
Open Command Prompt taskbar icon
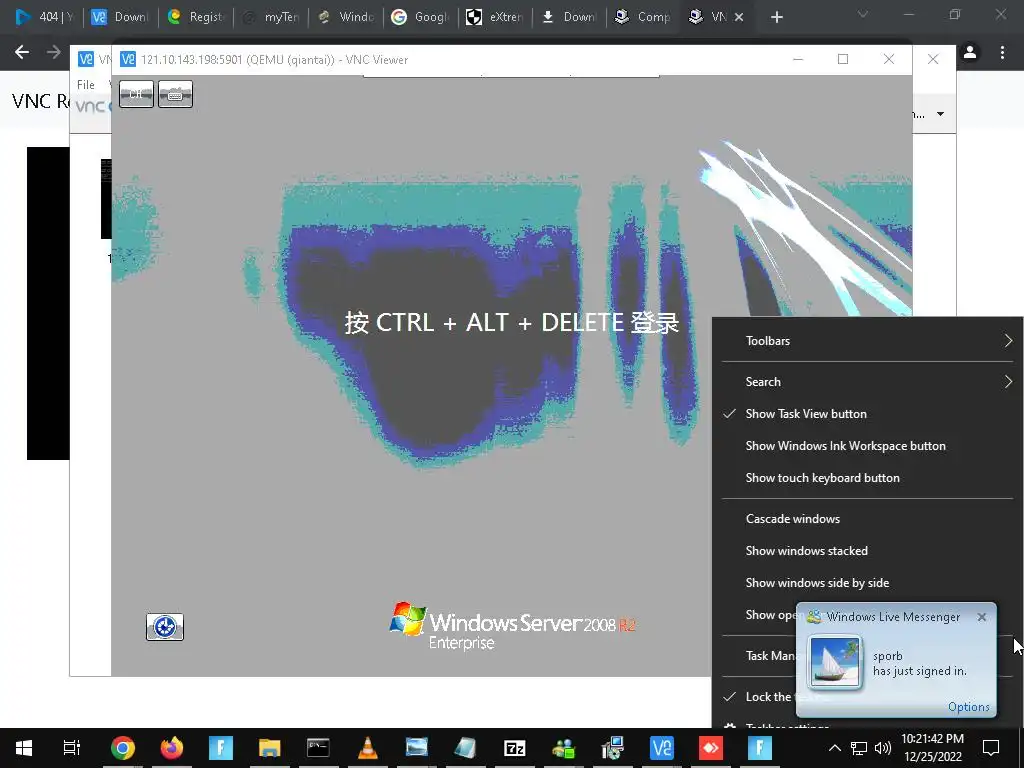(x=318, y=748)
